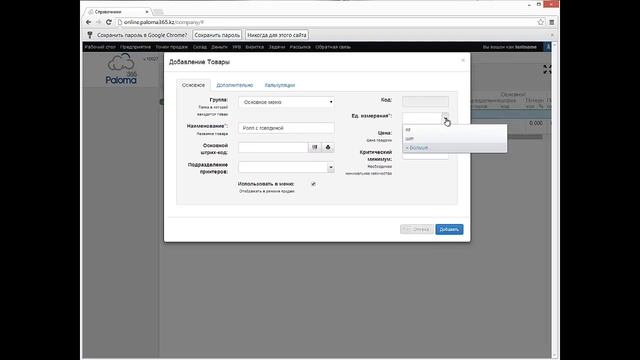Select the highlighted third unit option
This screenshot has width=640, height=360.
point(455,148)
